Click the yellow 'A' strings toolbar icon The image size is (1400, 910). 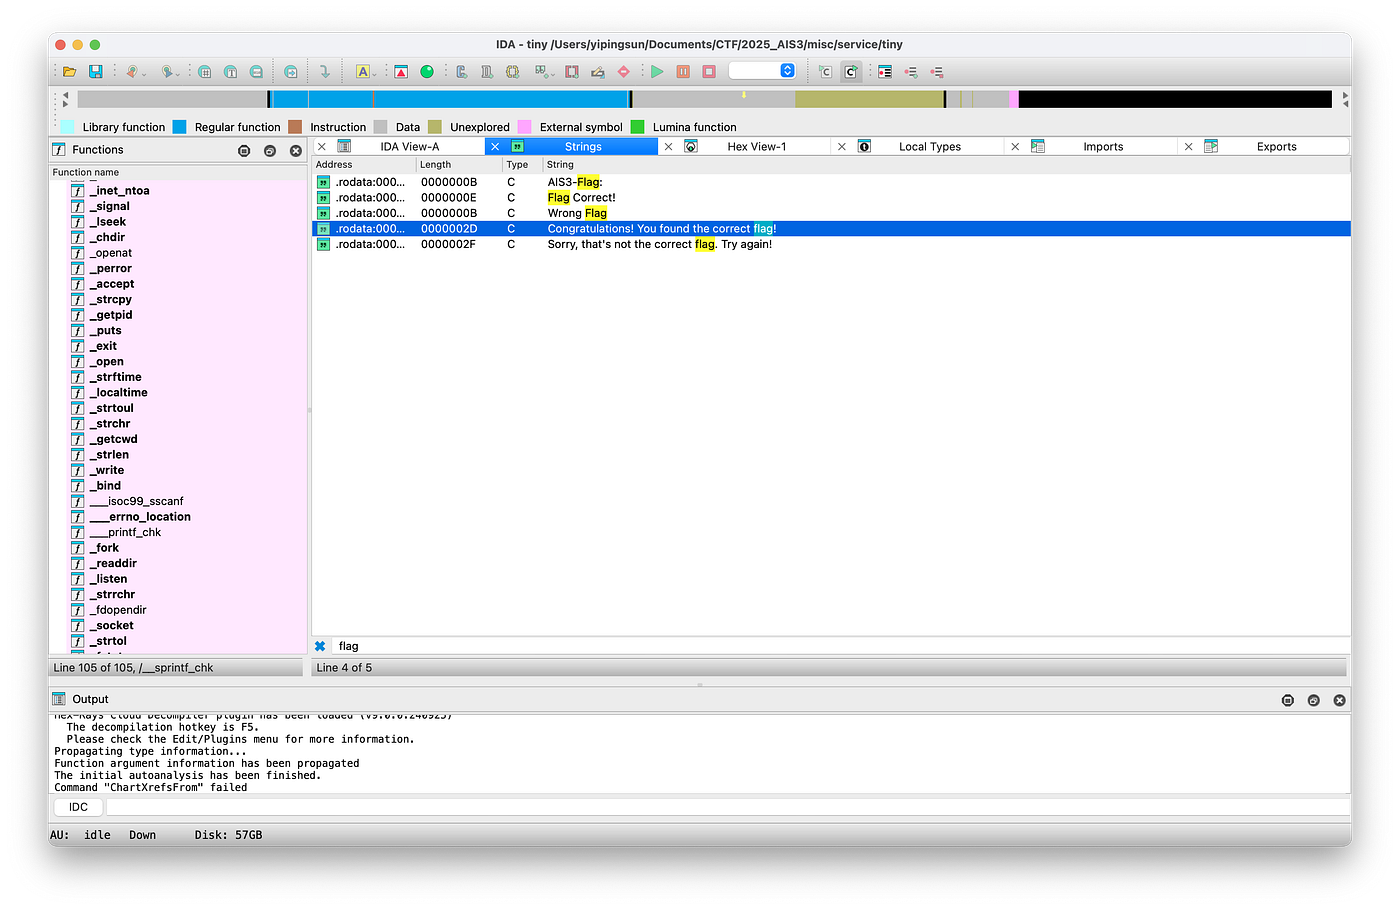point(363,72)
